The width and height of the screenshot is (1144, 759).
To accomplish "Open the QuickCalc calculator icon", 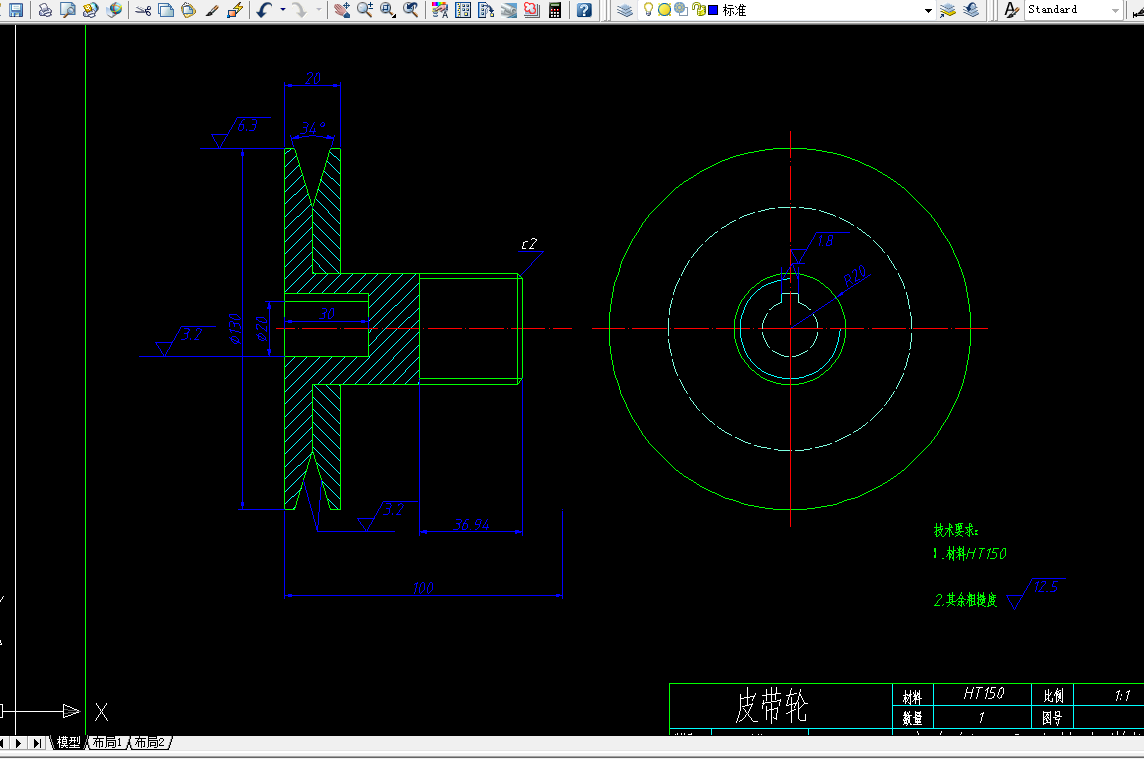I will pos(554,9).
